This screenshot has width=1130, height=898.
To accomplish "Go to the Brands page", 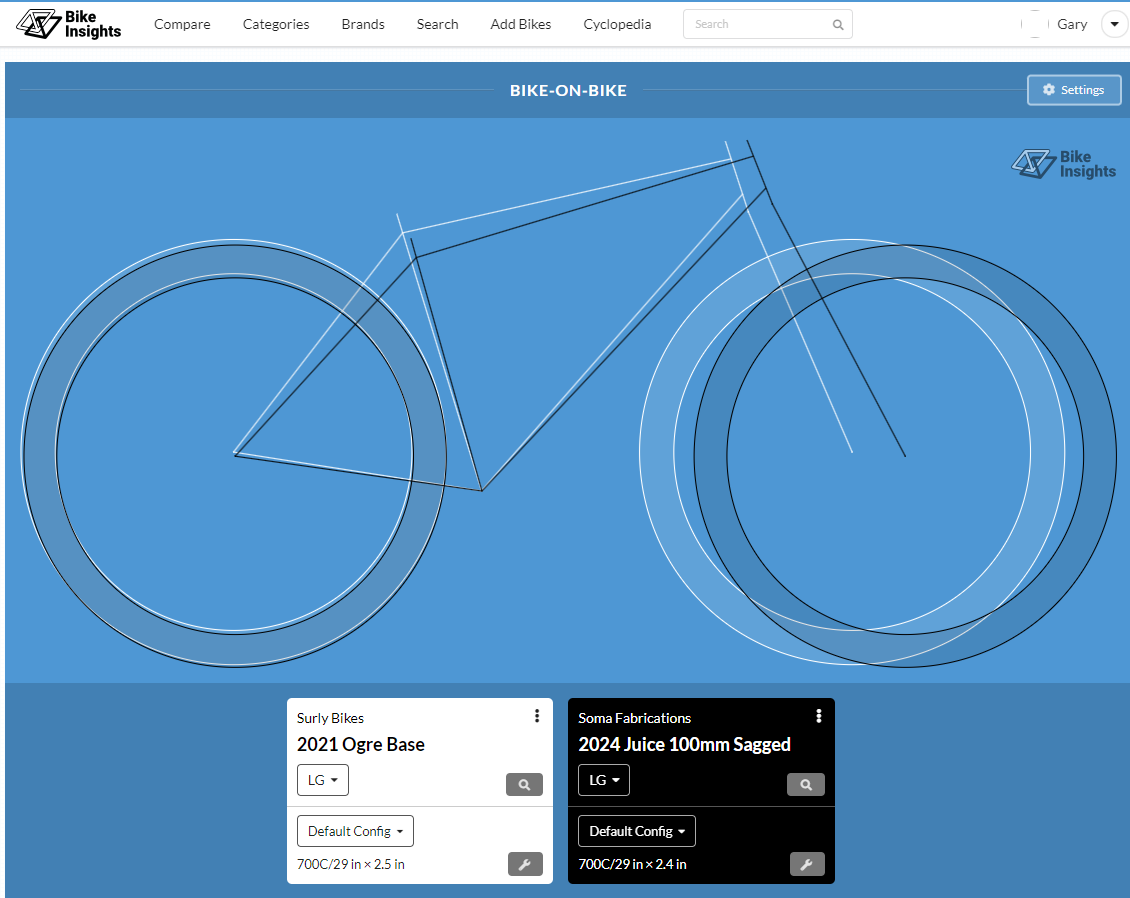I will [363, 24].
